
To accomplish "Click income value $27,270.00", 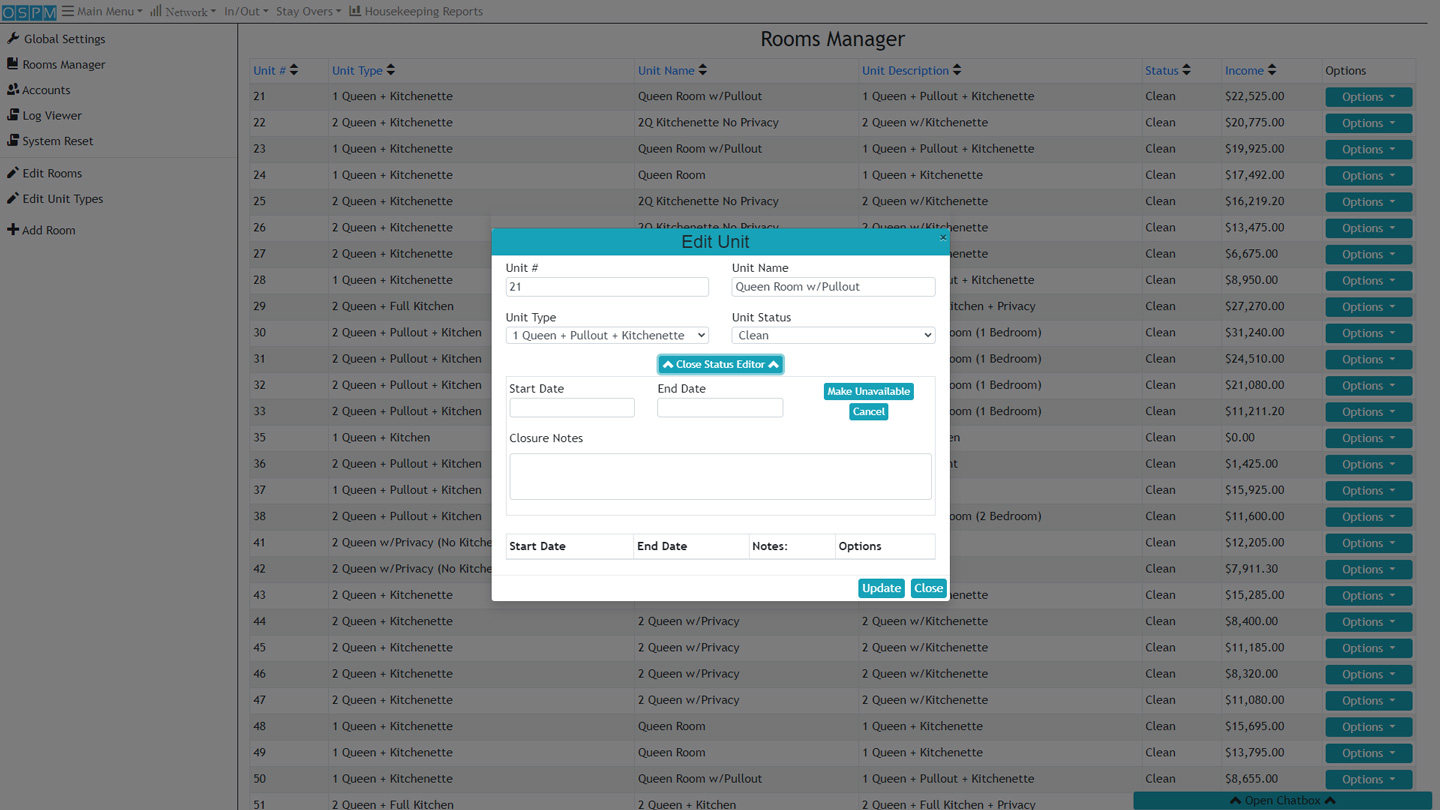I will coord(1254,307).
